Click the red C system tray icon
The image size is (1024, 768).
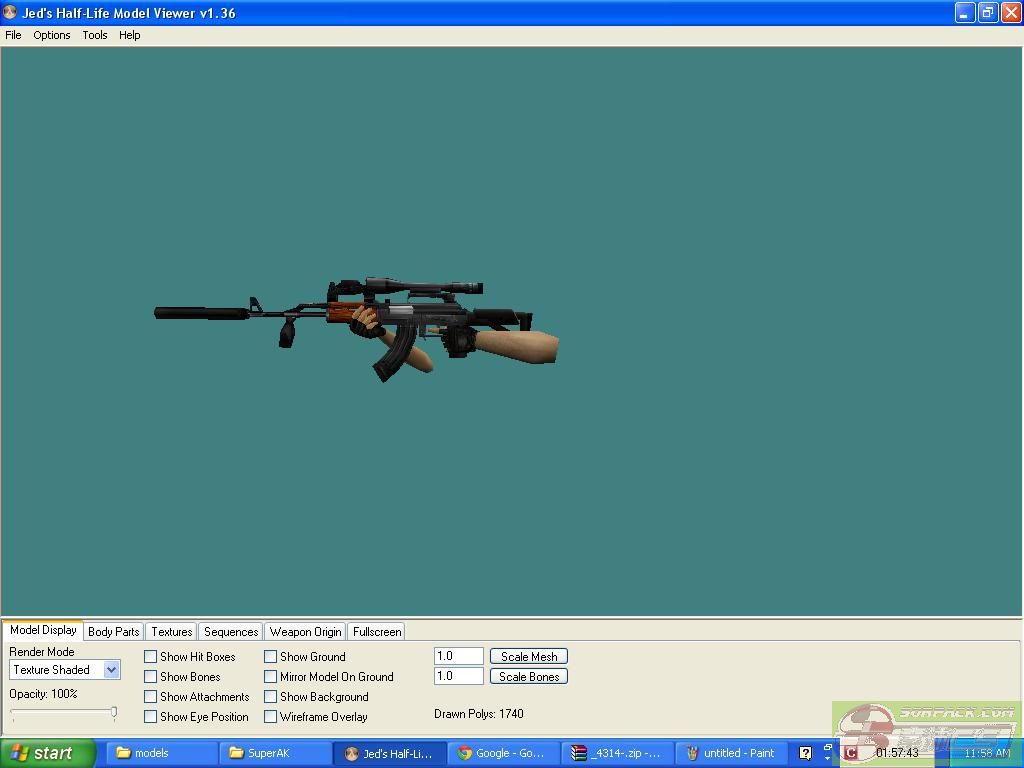click(x=850, y=754)
